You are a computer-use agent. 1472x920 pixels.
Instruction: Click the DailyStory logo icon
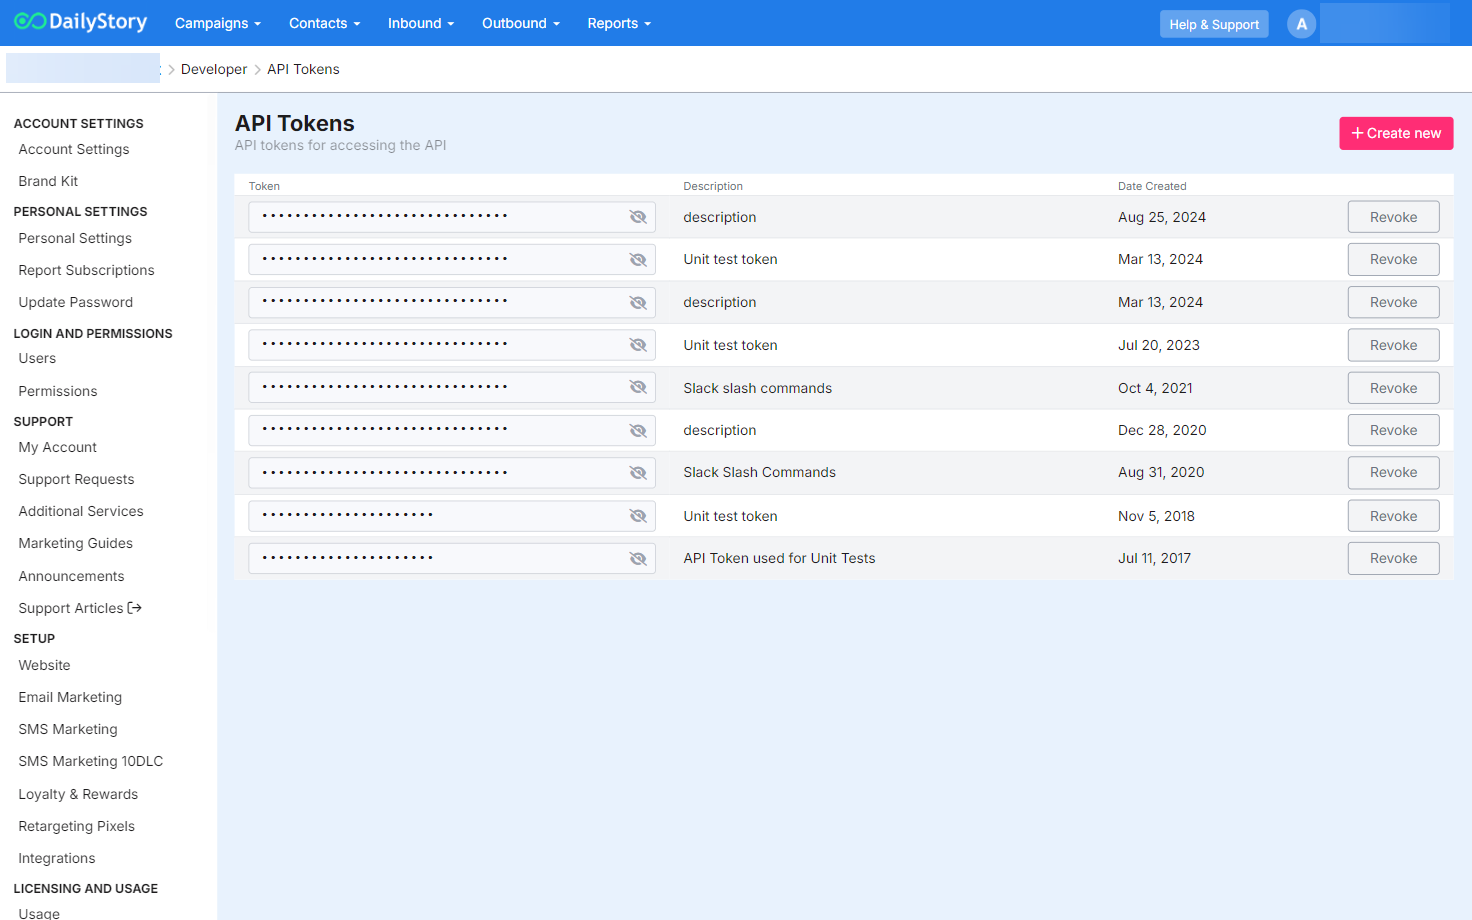click(30, 22)
